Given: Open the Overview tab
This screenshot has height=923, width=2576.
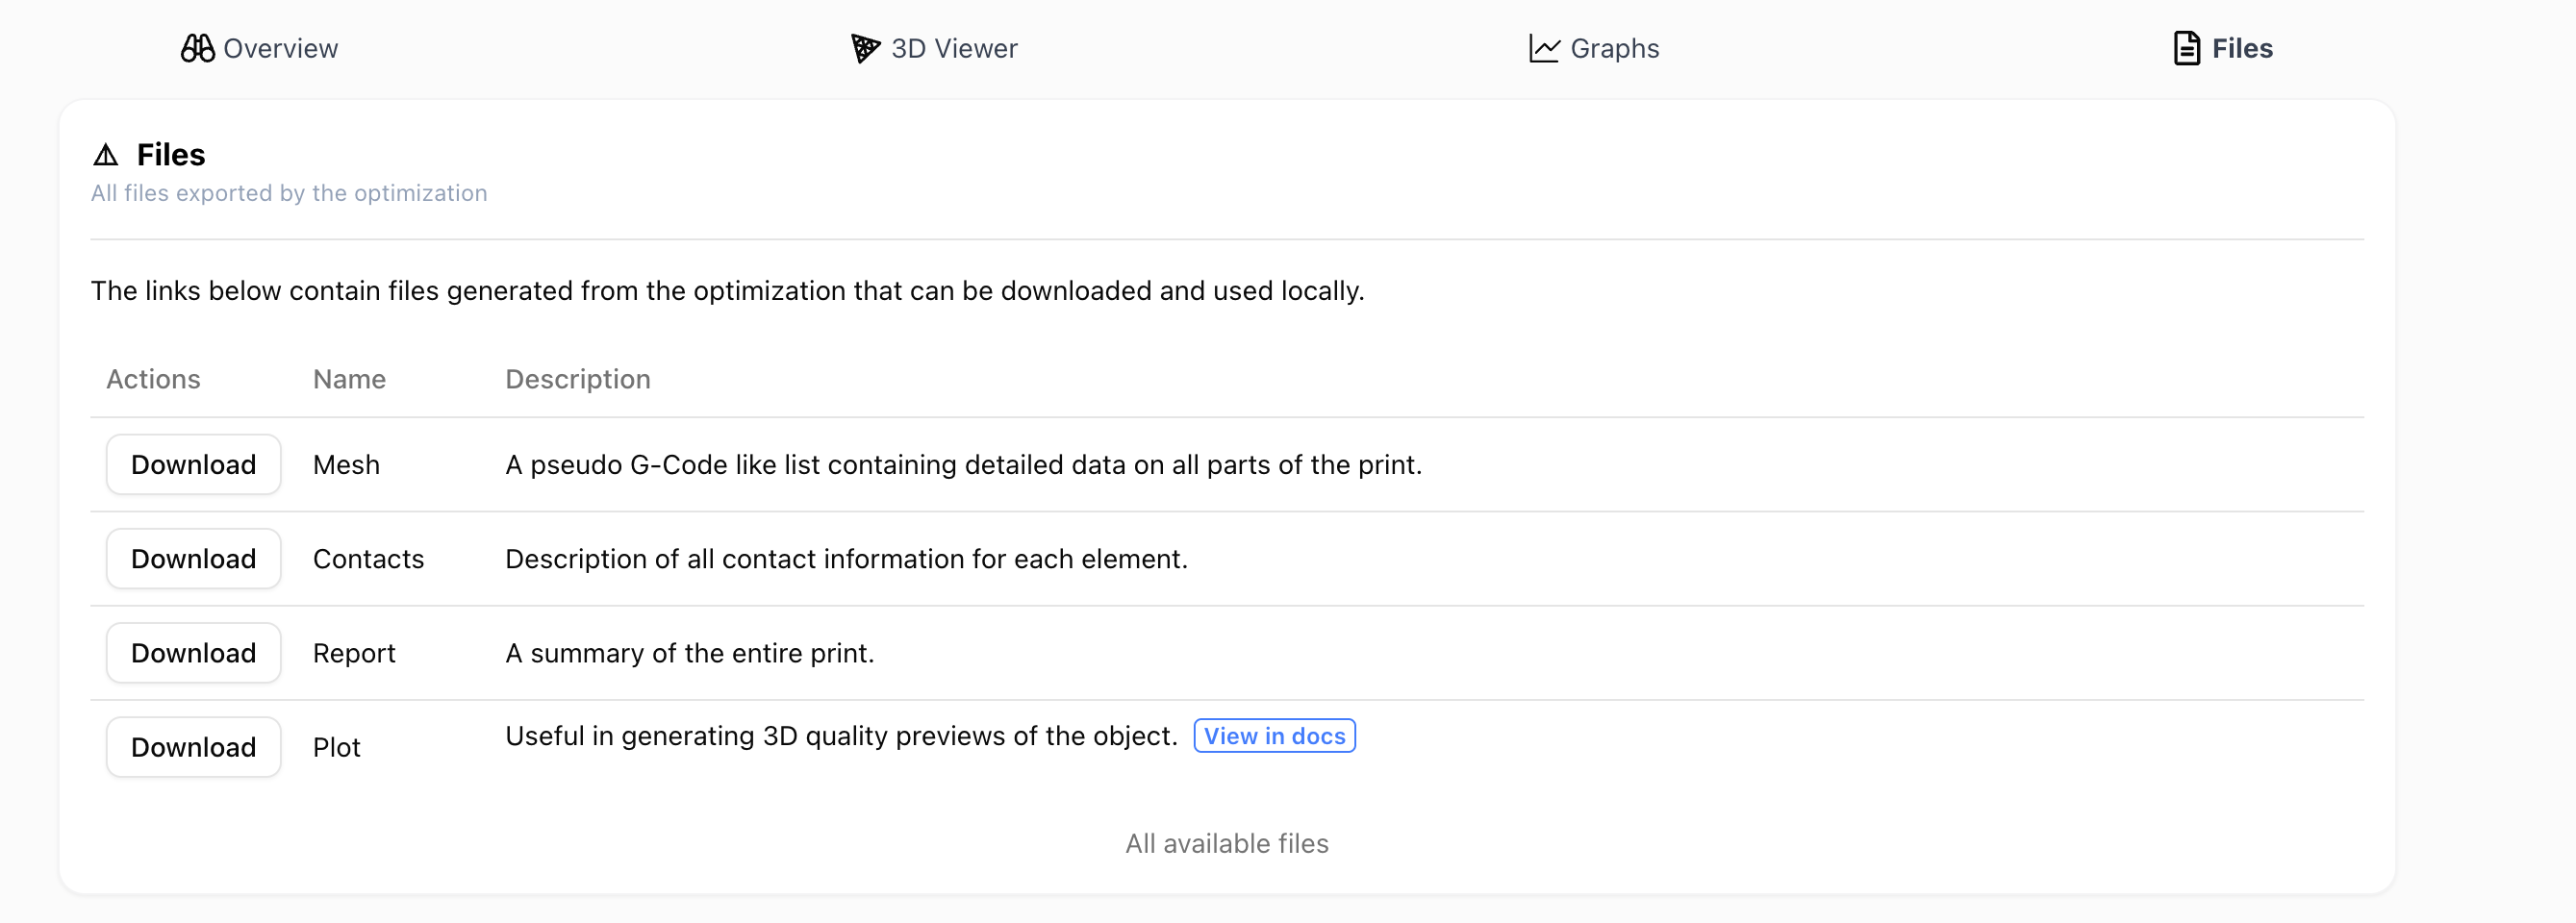Looking at the screenshot, I should pyautogui.click(x=260, y=48).
